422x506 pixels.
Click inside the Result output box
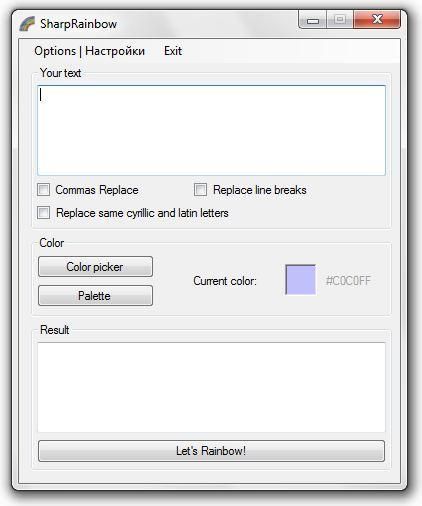click(211, 387)
